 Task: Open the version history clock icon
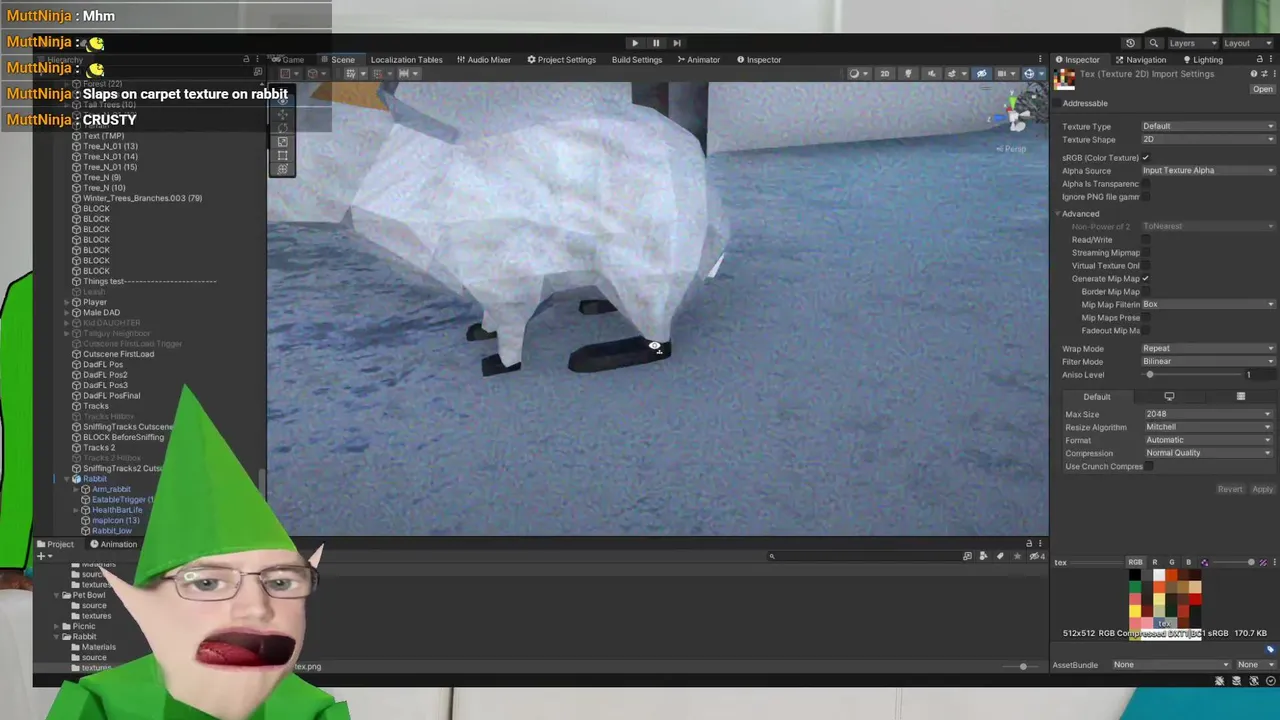tap(1130, 43)
